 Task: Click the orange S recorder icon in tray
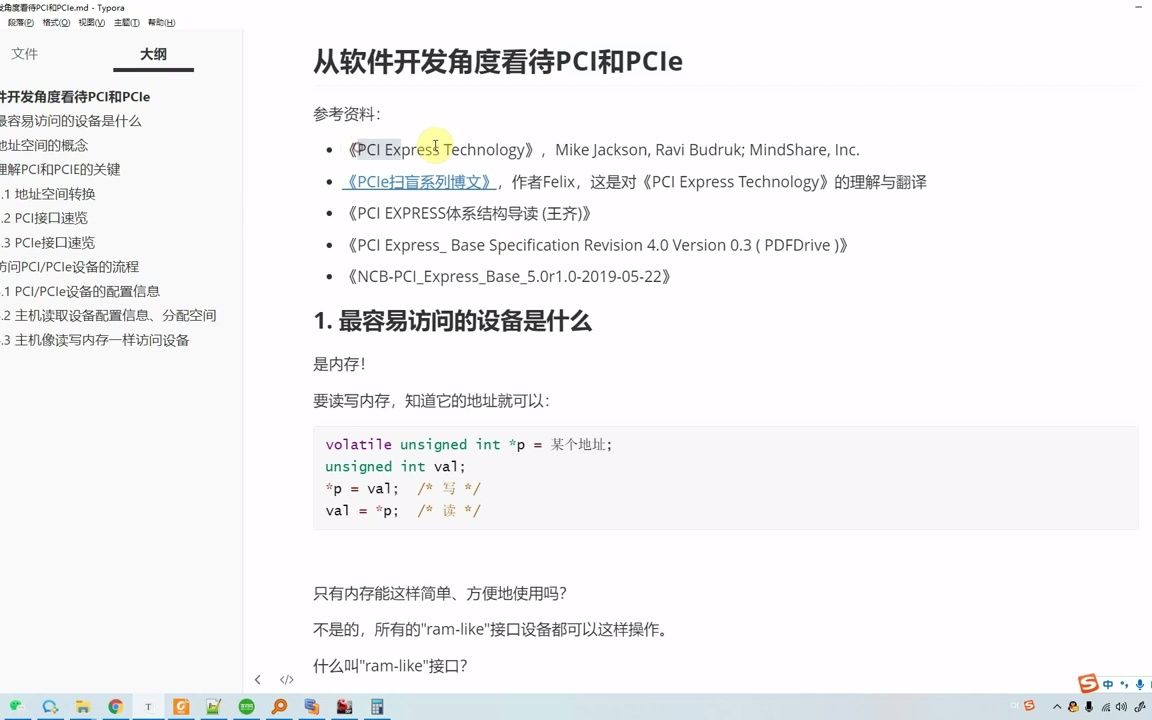(1030, 706)
